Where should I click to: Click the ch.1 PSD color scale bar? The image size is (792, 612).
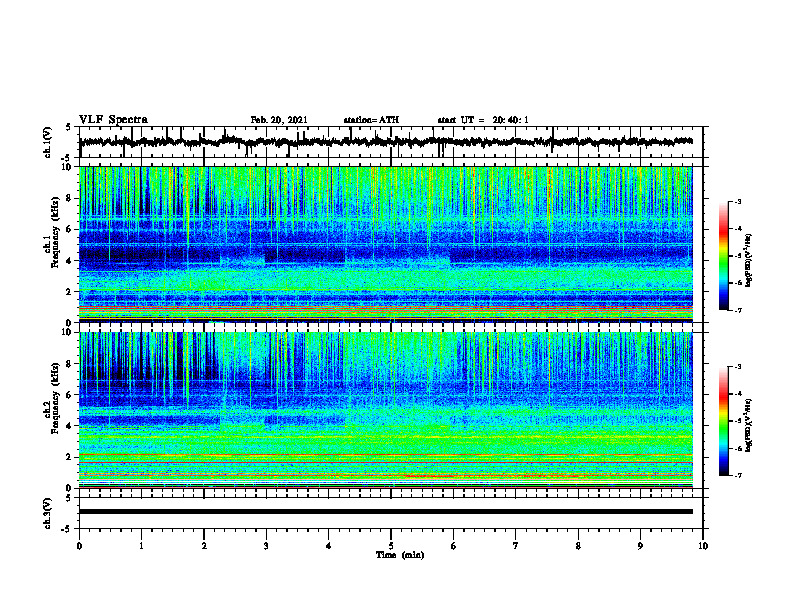(x=723, y=256)
